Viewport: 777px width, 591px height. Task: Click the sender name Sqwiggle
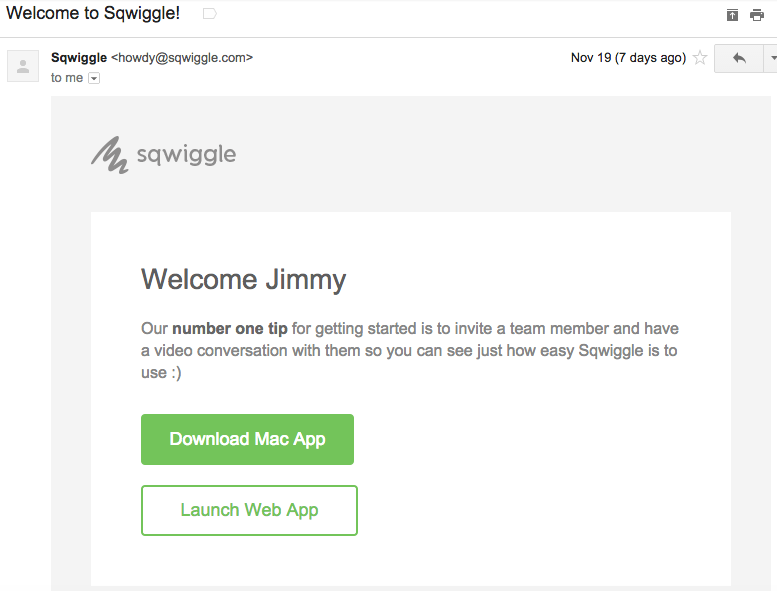(79, 57)
